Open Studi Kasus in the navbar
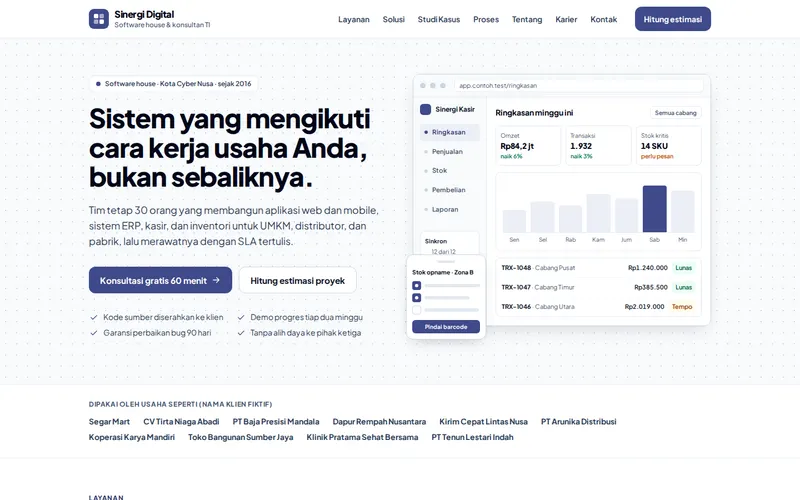800x500 pixels. coord(439,19)
